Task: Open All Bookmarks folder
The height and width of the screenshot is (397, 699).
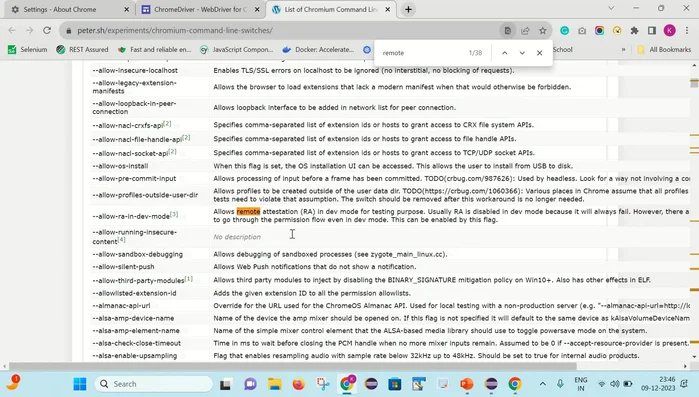Action: click(x=664, y=49)
